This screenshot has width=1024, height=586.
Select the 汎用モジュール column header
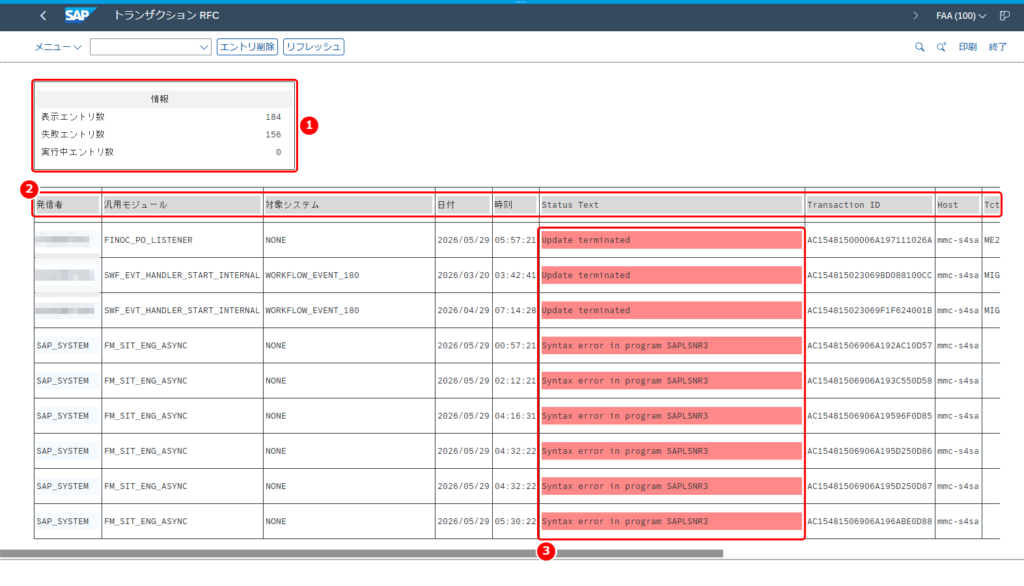point(182,205)
